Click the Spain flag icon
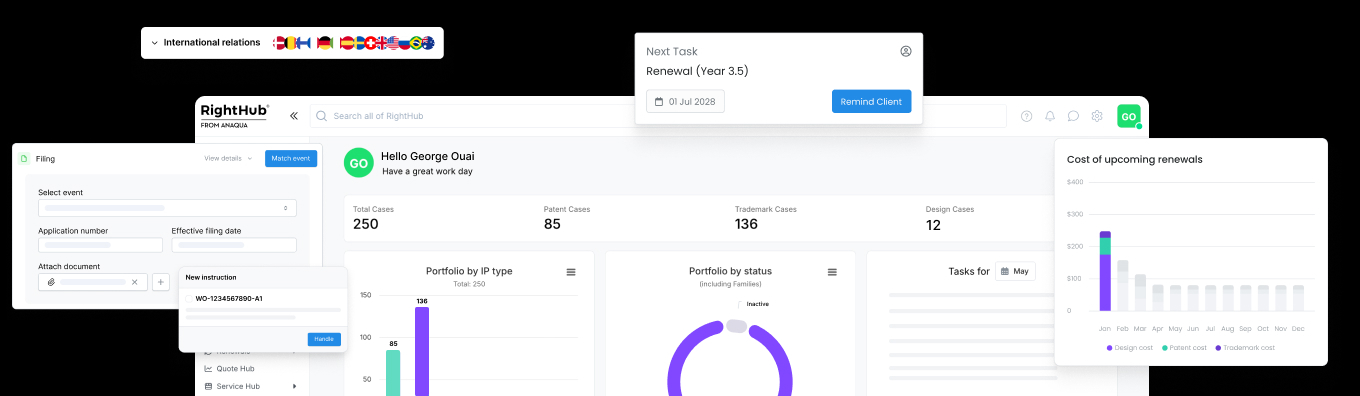1360x396 pixels. pos(347,43)
